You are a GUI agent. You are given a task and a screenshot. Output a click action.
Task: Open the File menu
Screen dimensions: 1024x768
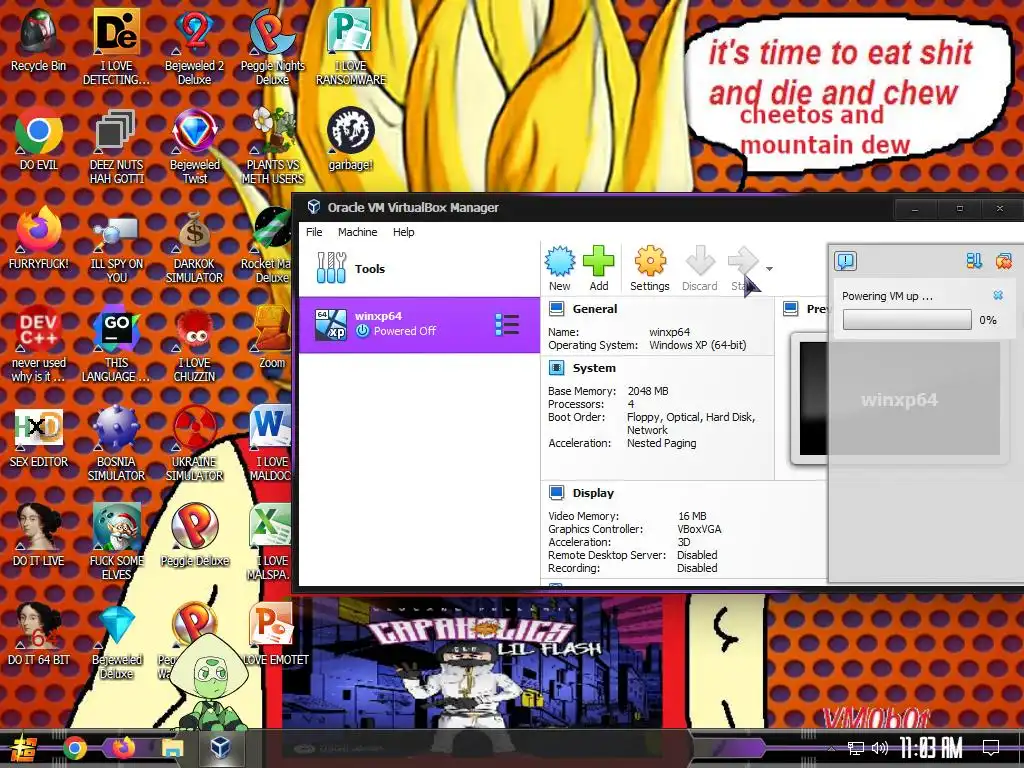click(314, 232)
